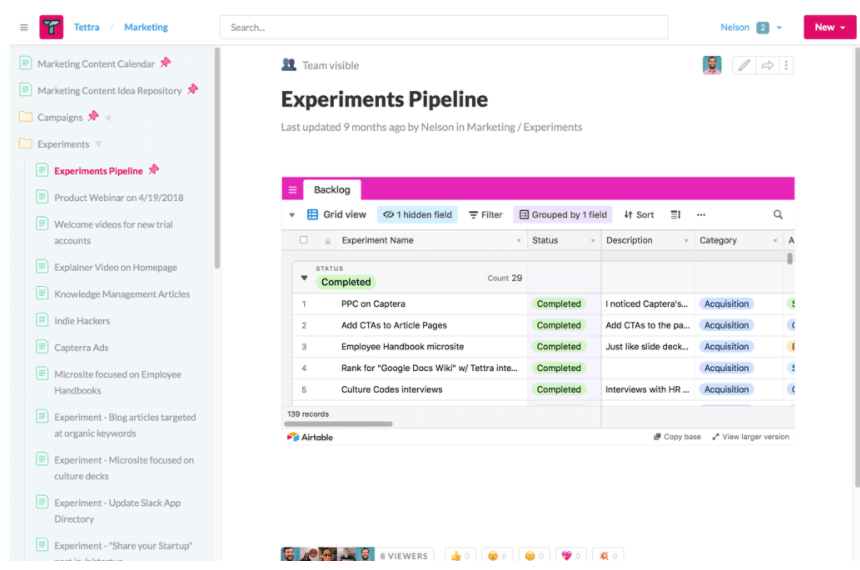Select the Backlog tab

point(332,190)
